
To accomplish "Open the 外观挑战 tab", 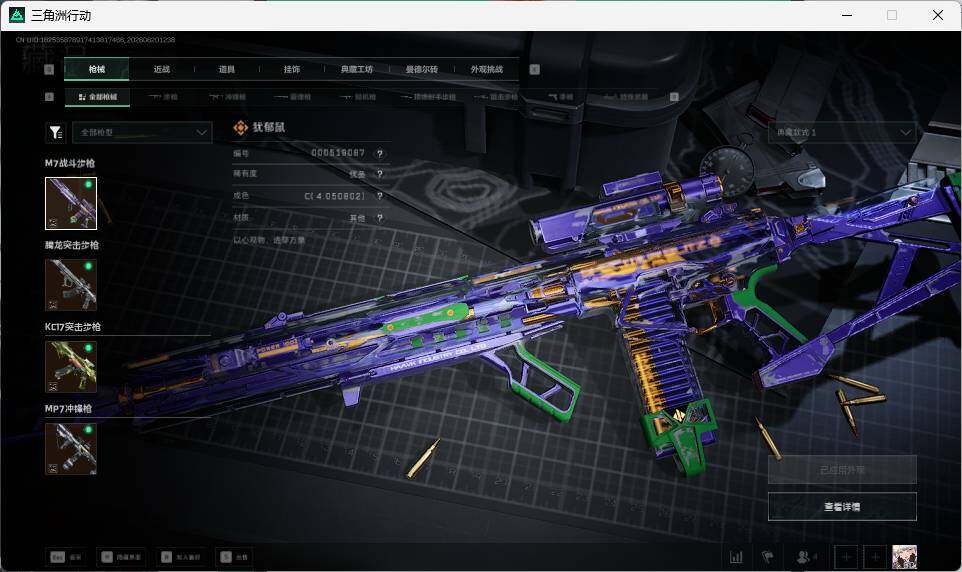I will tap(487, 69).
